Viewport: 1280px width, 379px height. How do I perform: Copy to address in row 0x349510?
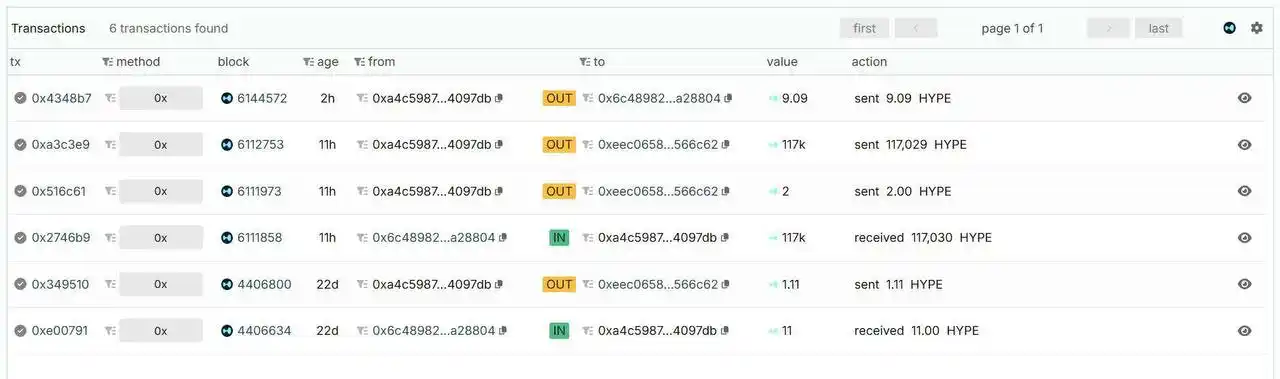(x=725, y=284)
